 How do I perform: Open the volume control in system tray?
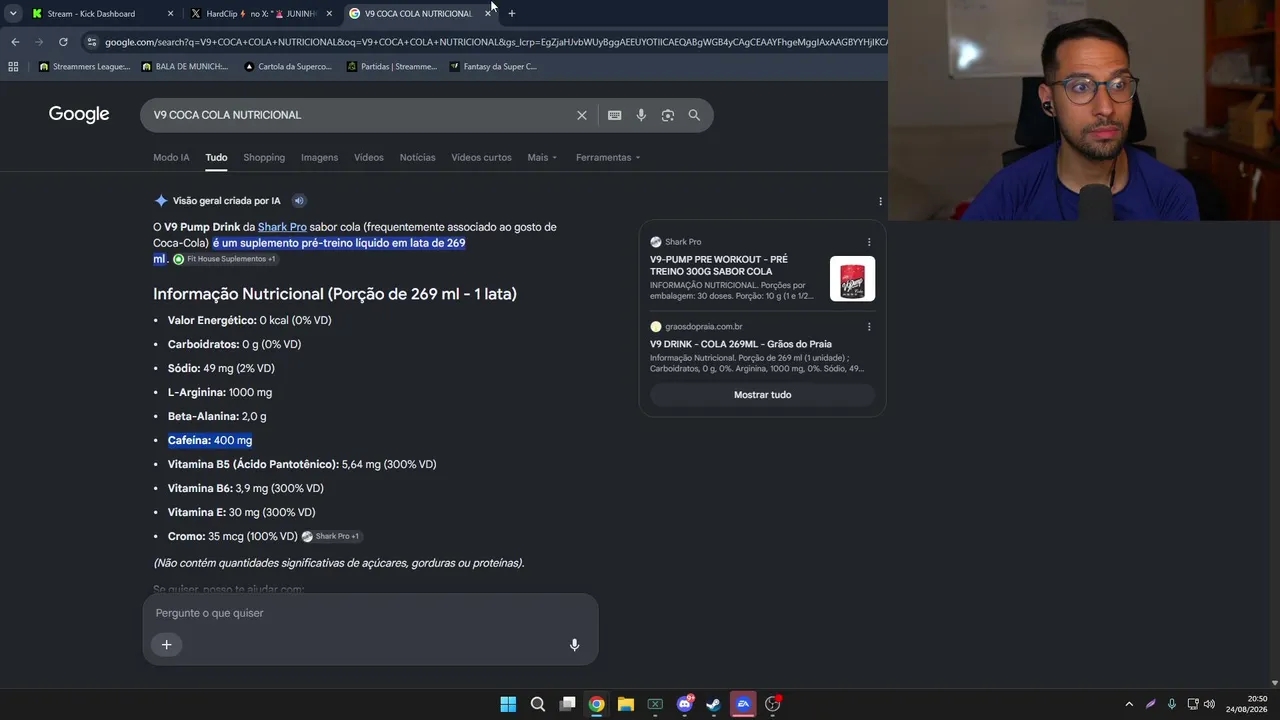coord(1210,704)
